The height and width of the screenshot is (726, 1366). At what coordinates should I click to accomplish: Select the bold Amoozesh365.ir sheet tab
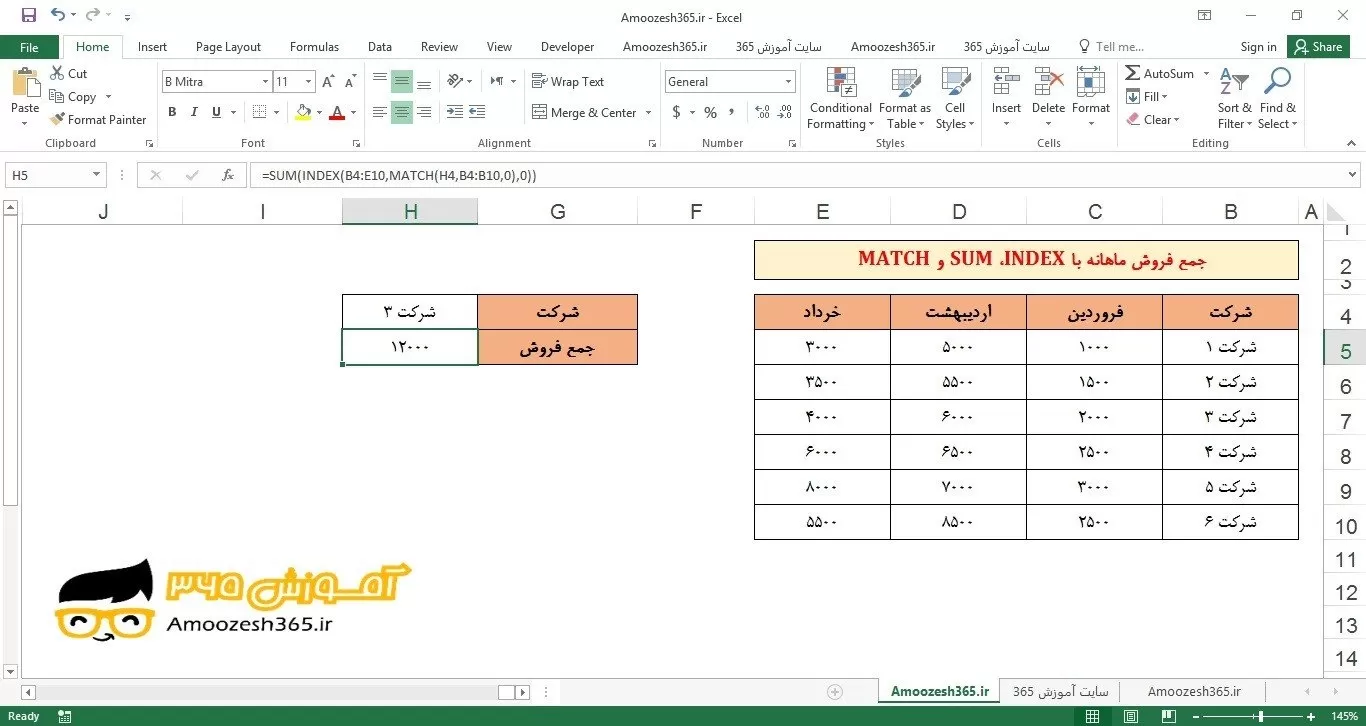click(x=940, y=691)
